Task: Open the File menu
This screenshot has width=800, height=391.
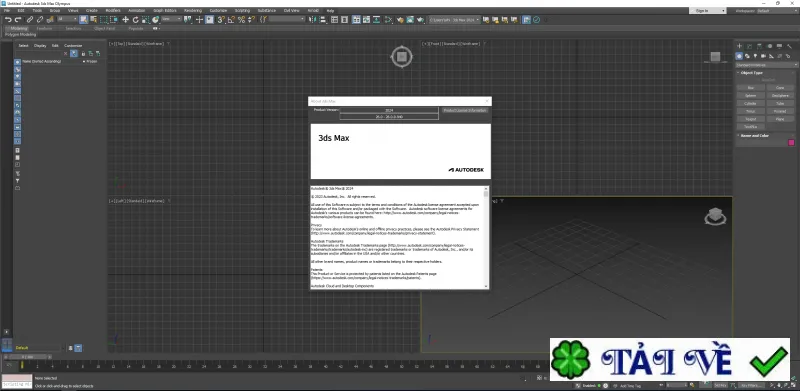Action: [7, 10]
